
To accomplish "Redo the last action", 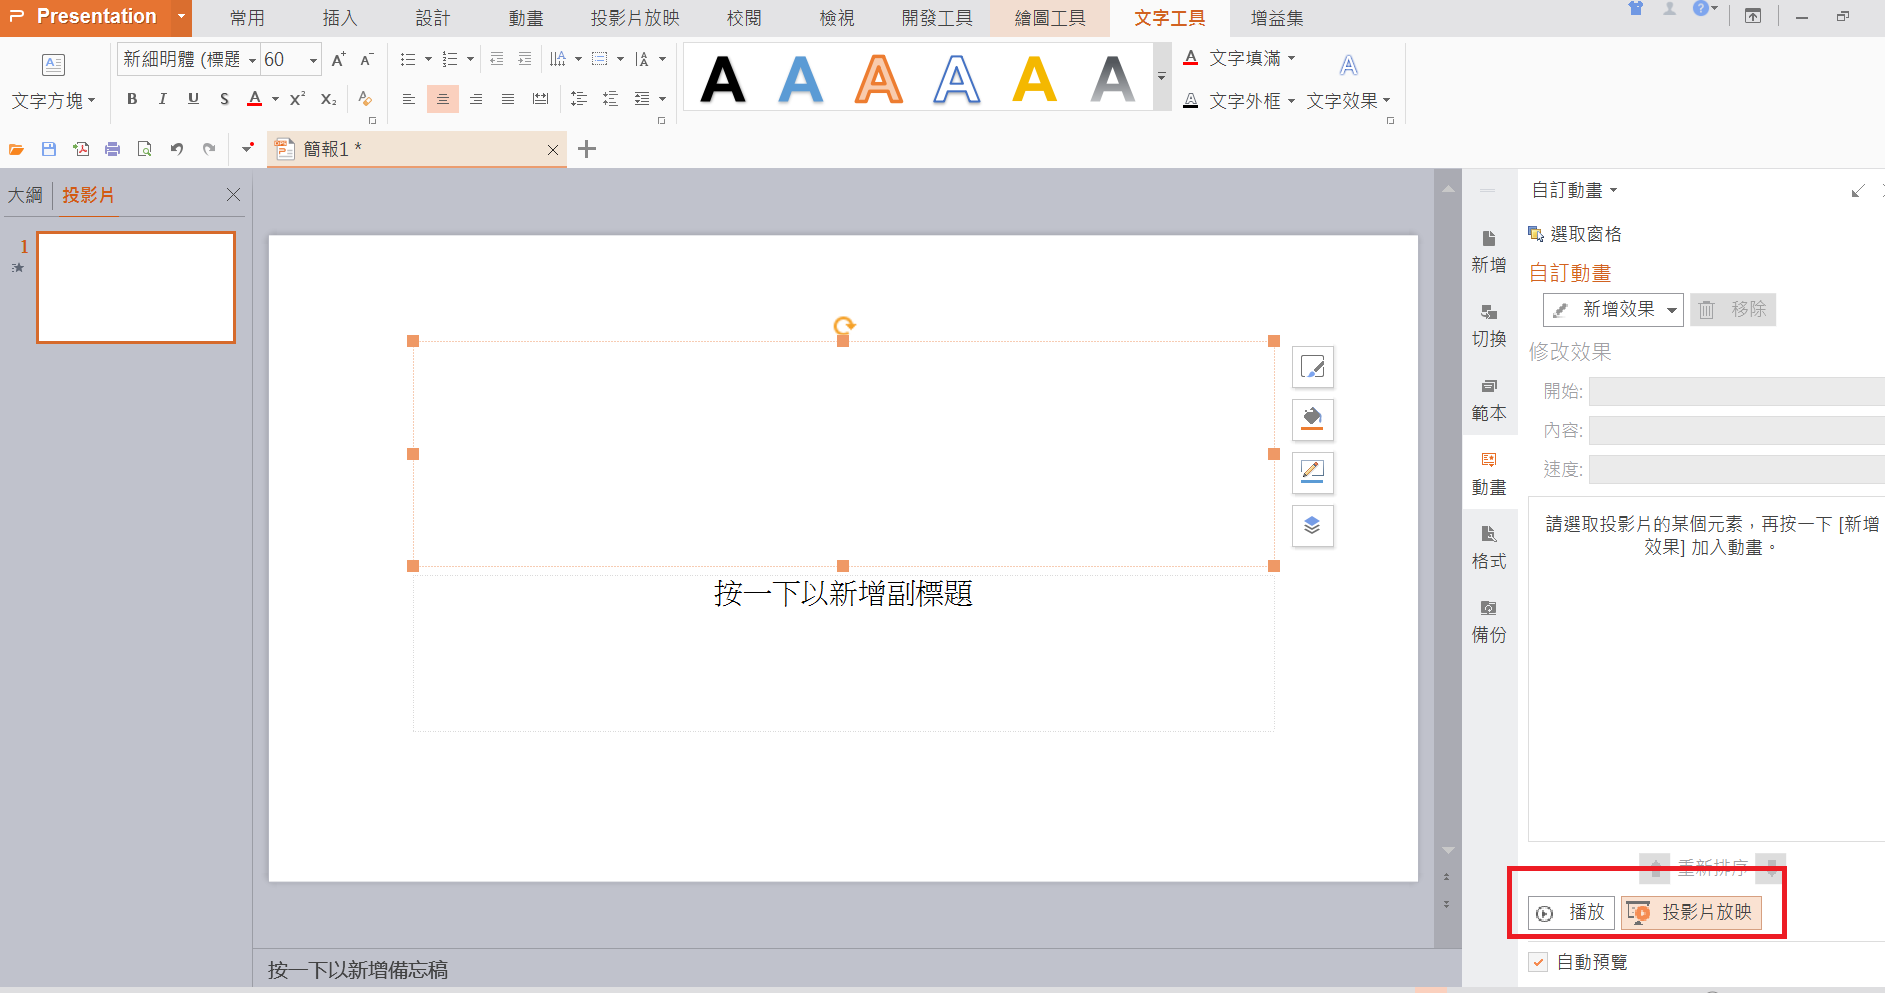I will 209,149.
